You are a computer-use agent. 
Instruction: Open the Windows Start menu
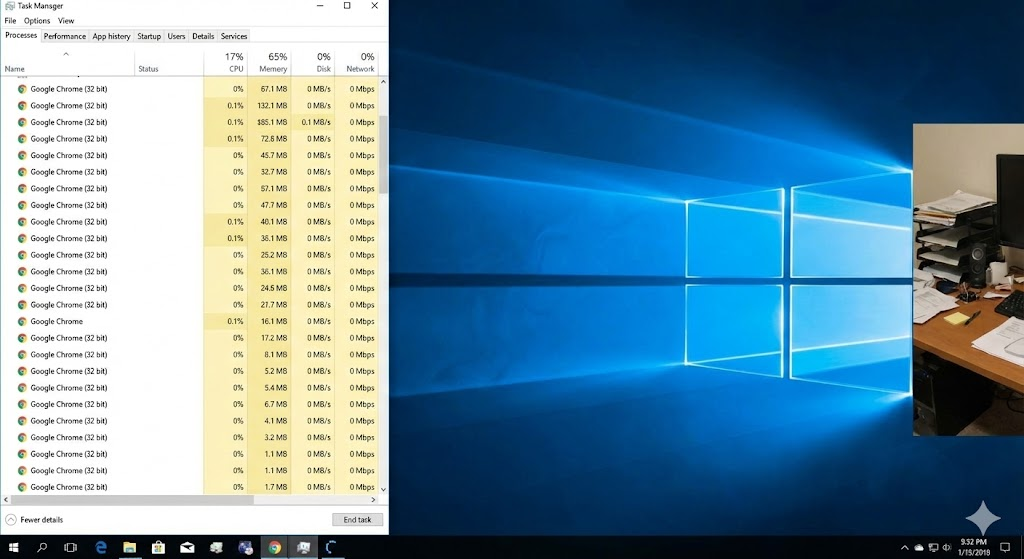coord(13,547)
